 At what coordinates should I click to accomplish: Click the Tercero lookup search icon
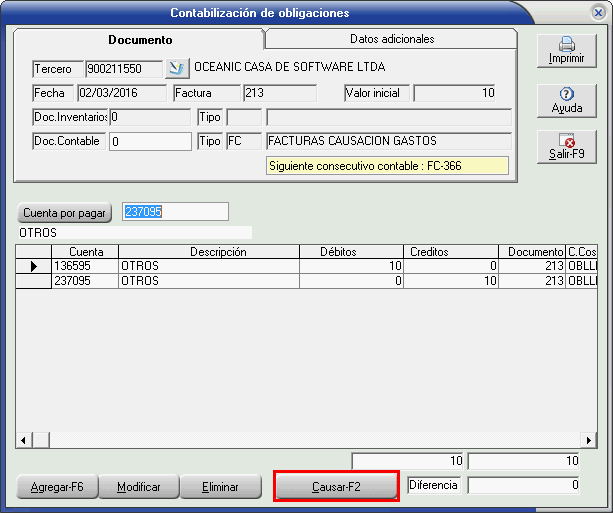(176, 68)
